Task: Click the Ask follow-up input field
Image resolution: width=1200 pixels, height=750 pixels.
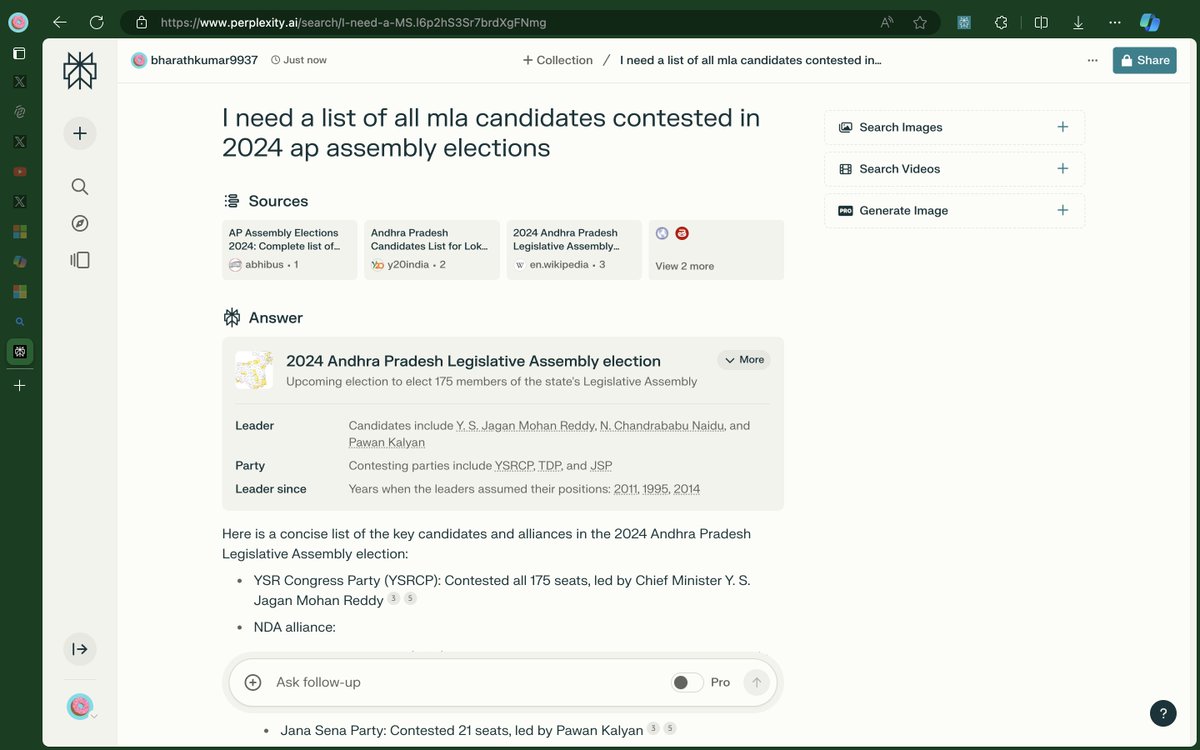Action: (x=465, y=682)
